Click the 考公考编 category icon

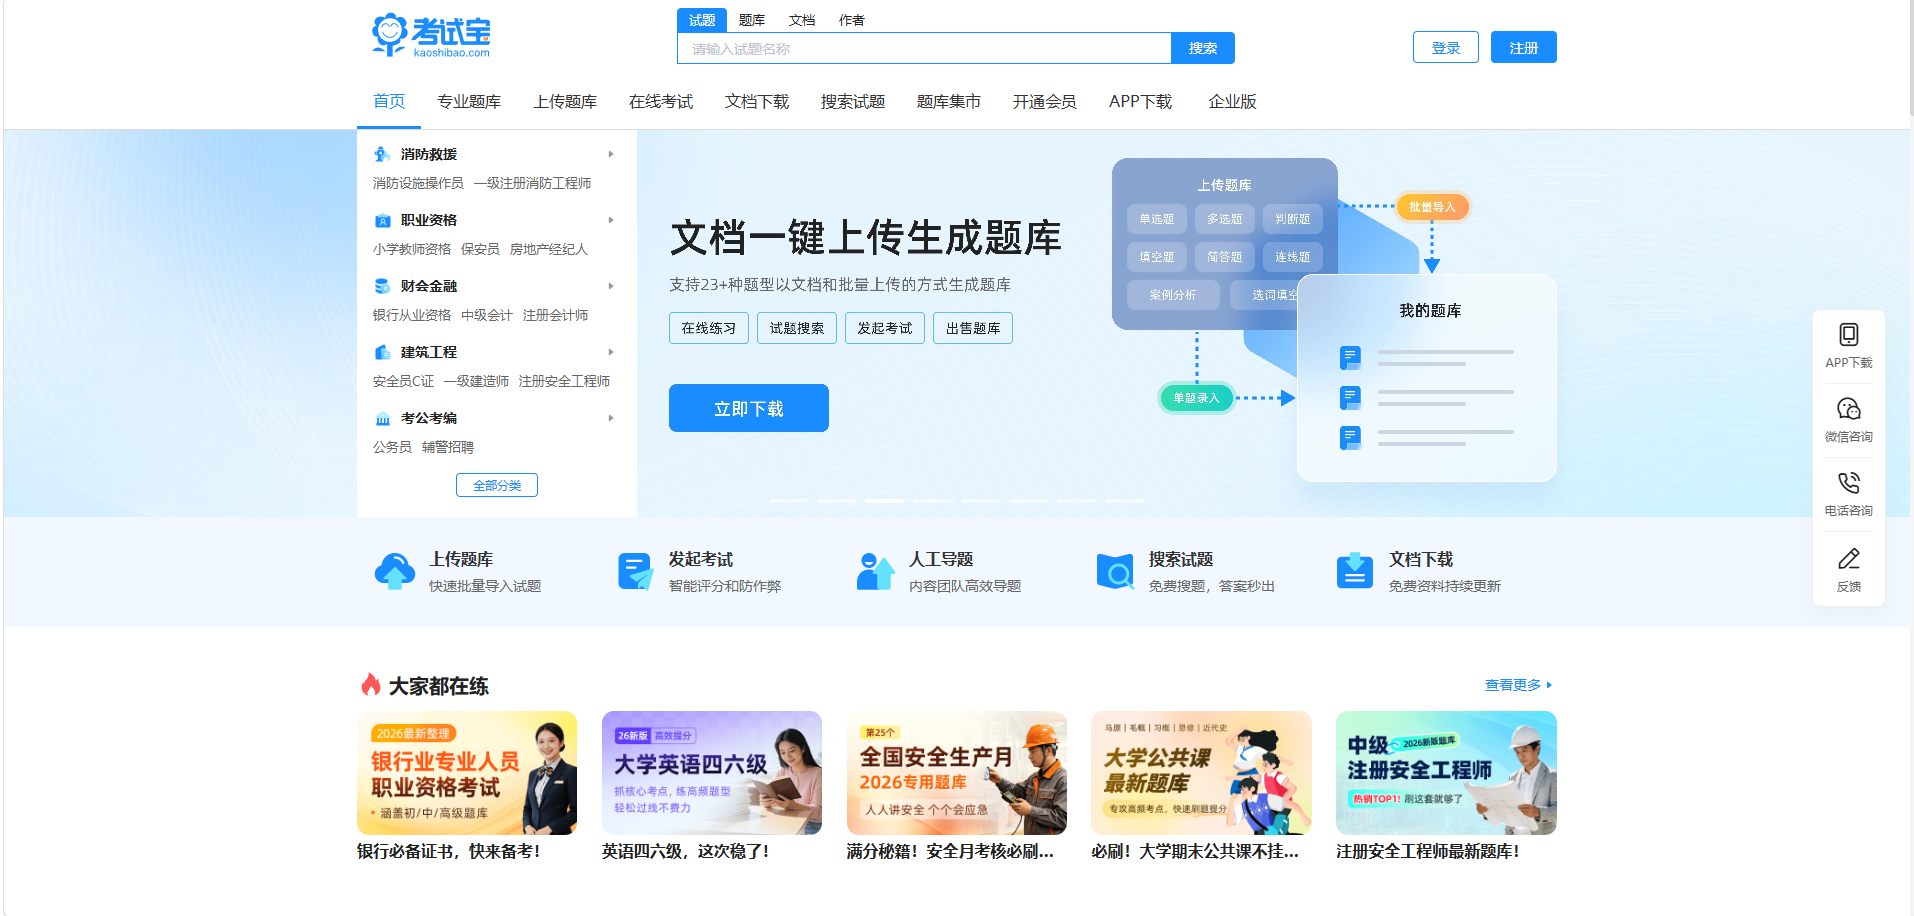pyautogui.click(x=382, y=418)
